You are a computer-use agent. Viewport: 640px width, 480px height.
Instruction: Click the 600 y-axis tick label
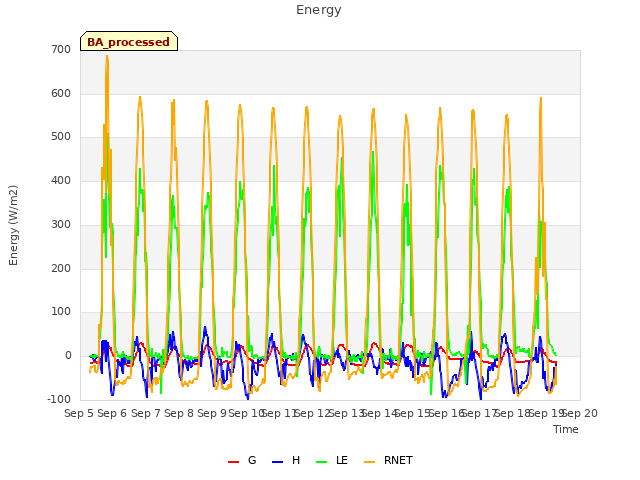(x=61, y=93)
